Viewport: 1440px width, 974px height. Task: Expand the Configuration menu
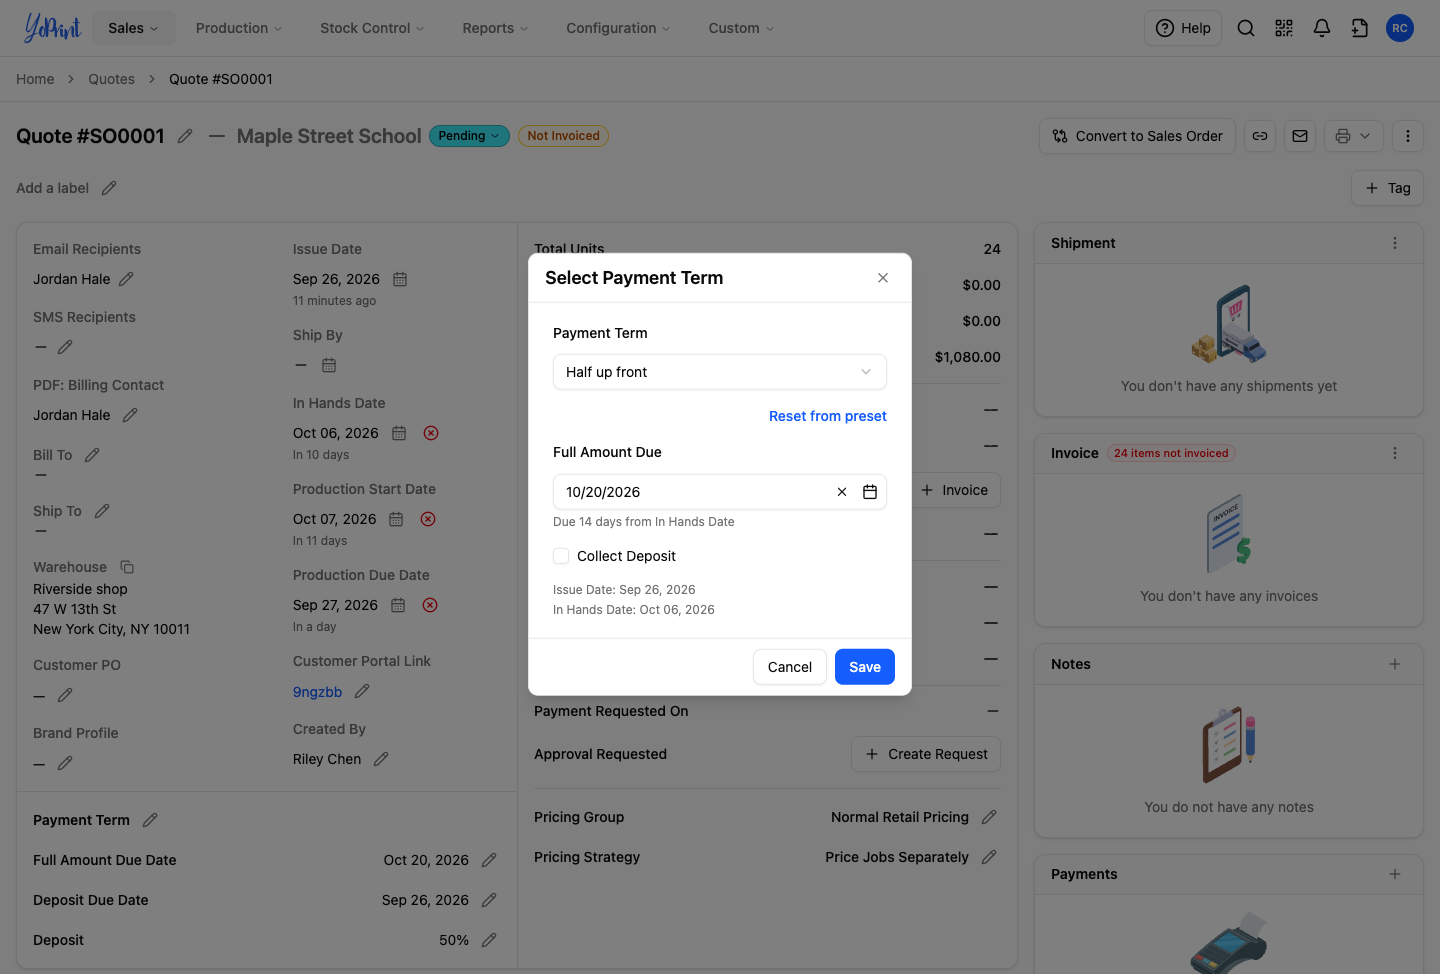pyautogui.click(x=618, y=28)
